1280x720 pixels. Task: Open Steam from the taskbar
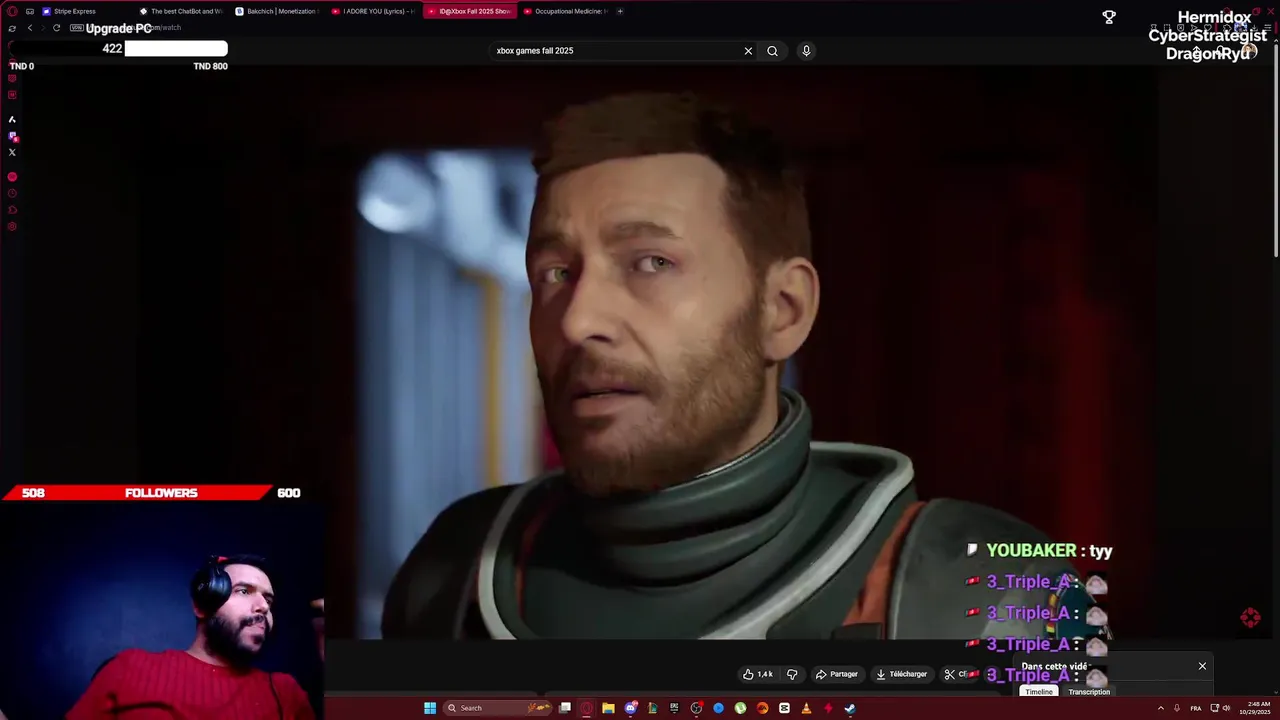pos(850,708)
